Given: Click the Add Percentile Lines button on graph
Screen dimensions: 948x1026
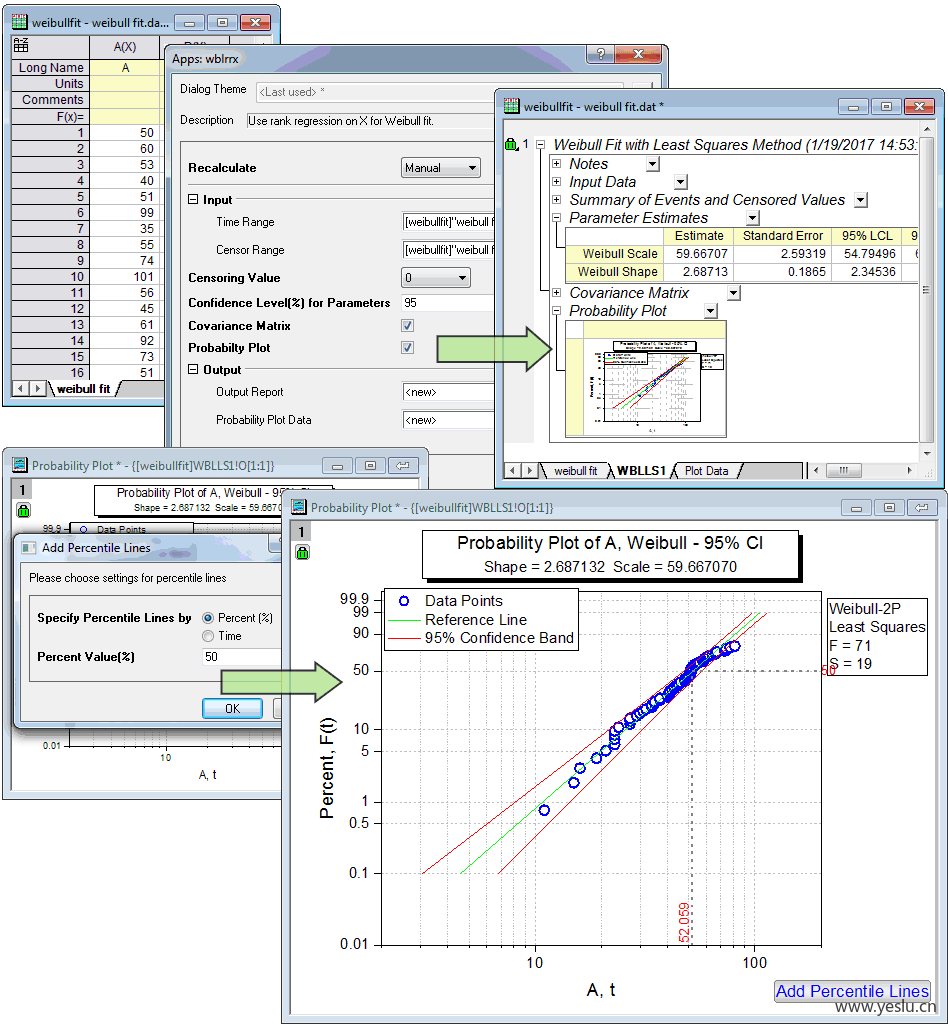Looking at the screenshot, I should click(x=852, y=991).
